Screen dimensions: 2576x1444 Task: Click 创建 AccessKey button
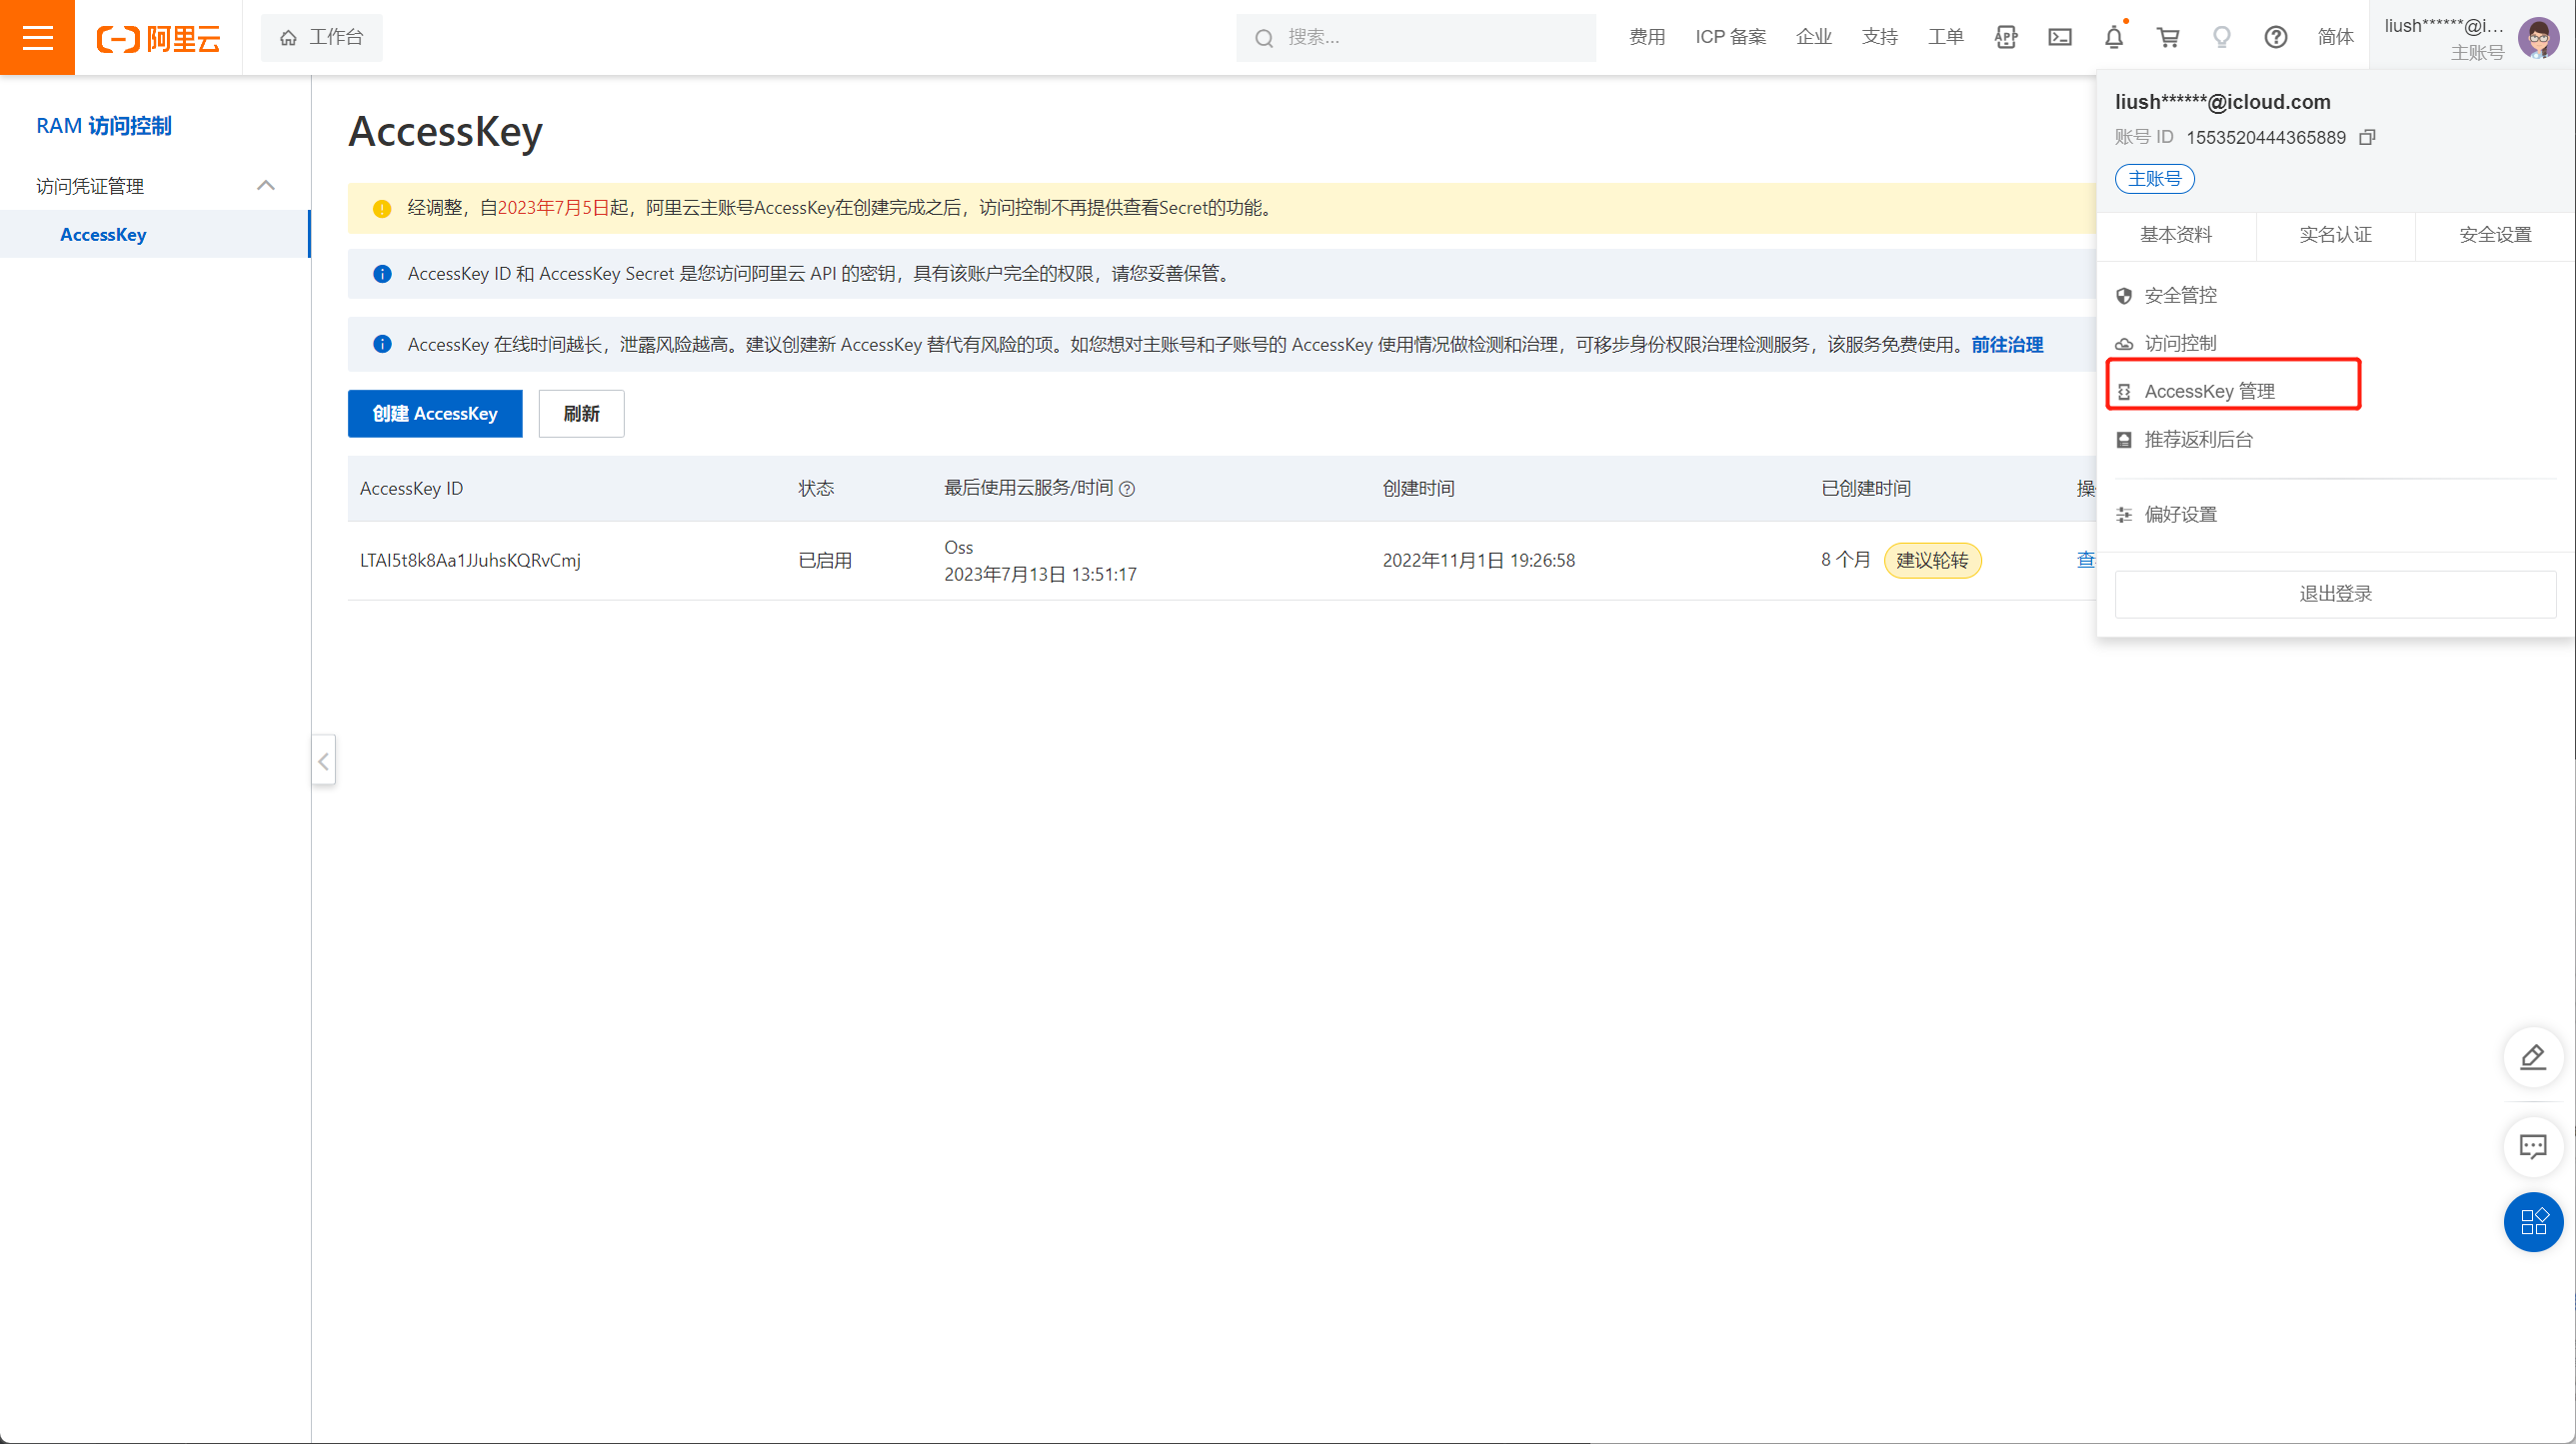435,414
